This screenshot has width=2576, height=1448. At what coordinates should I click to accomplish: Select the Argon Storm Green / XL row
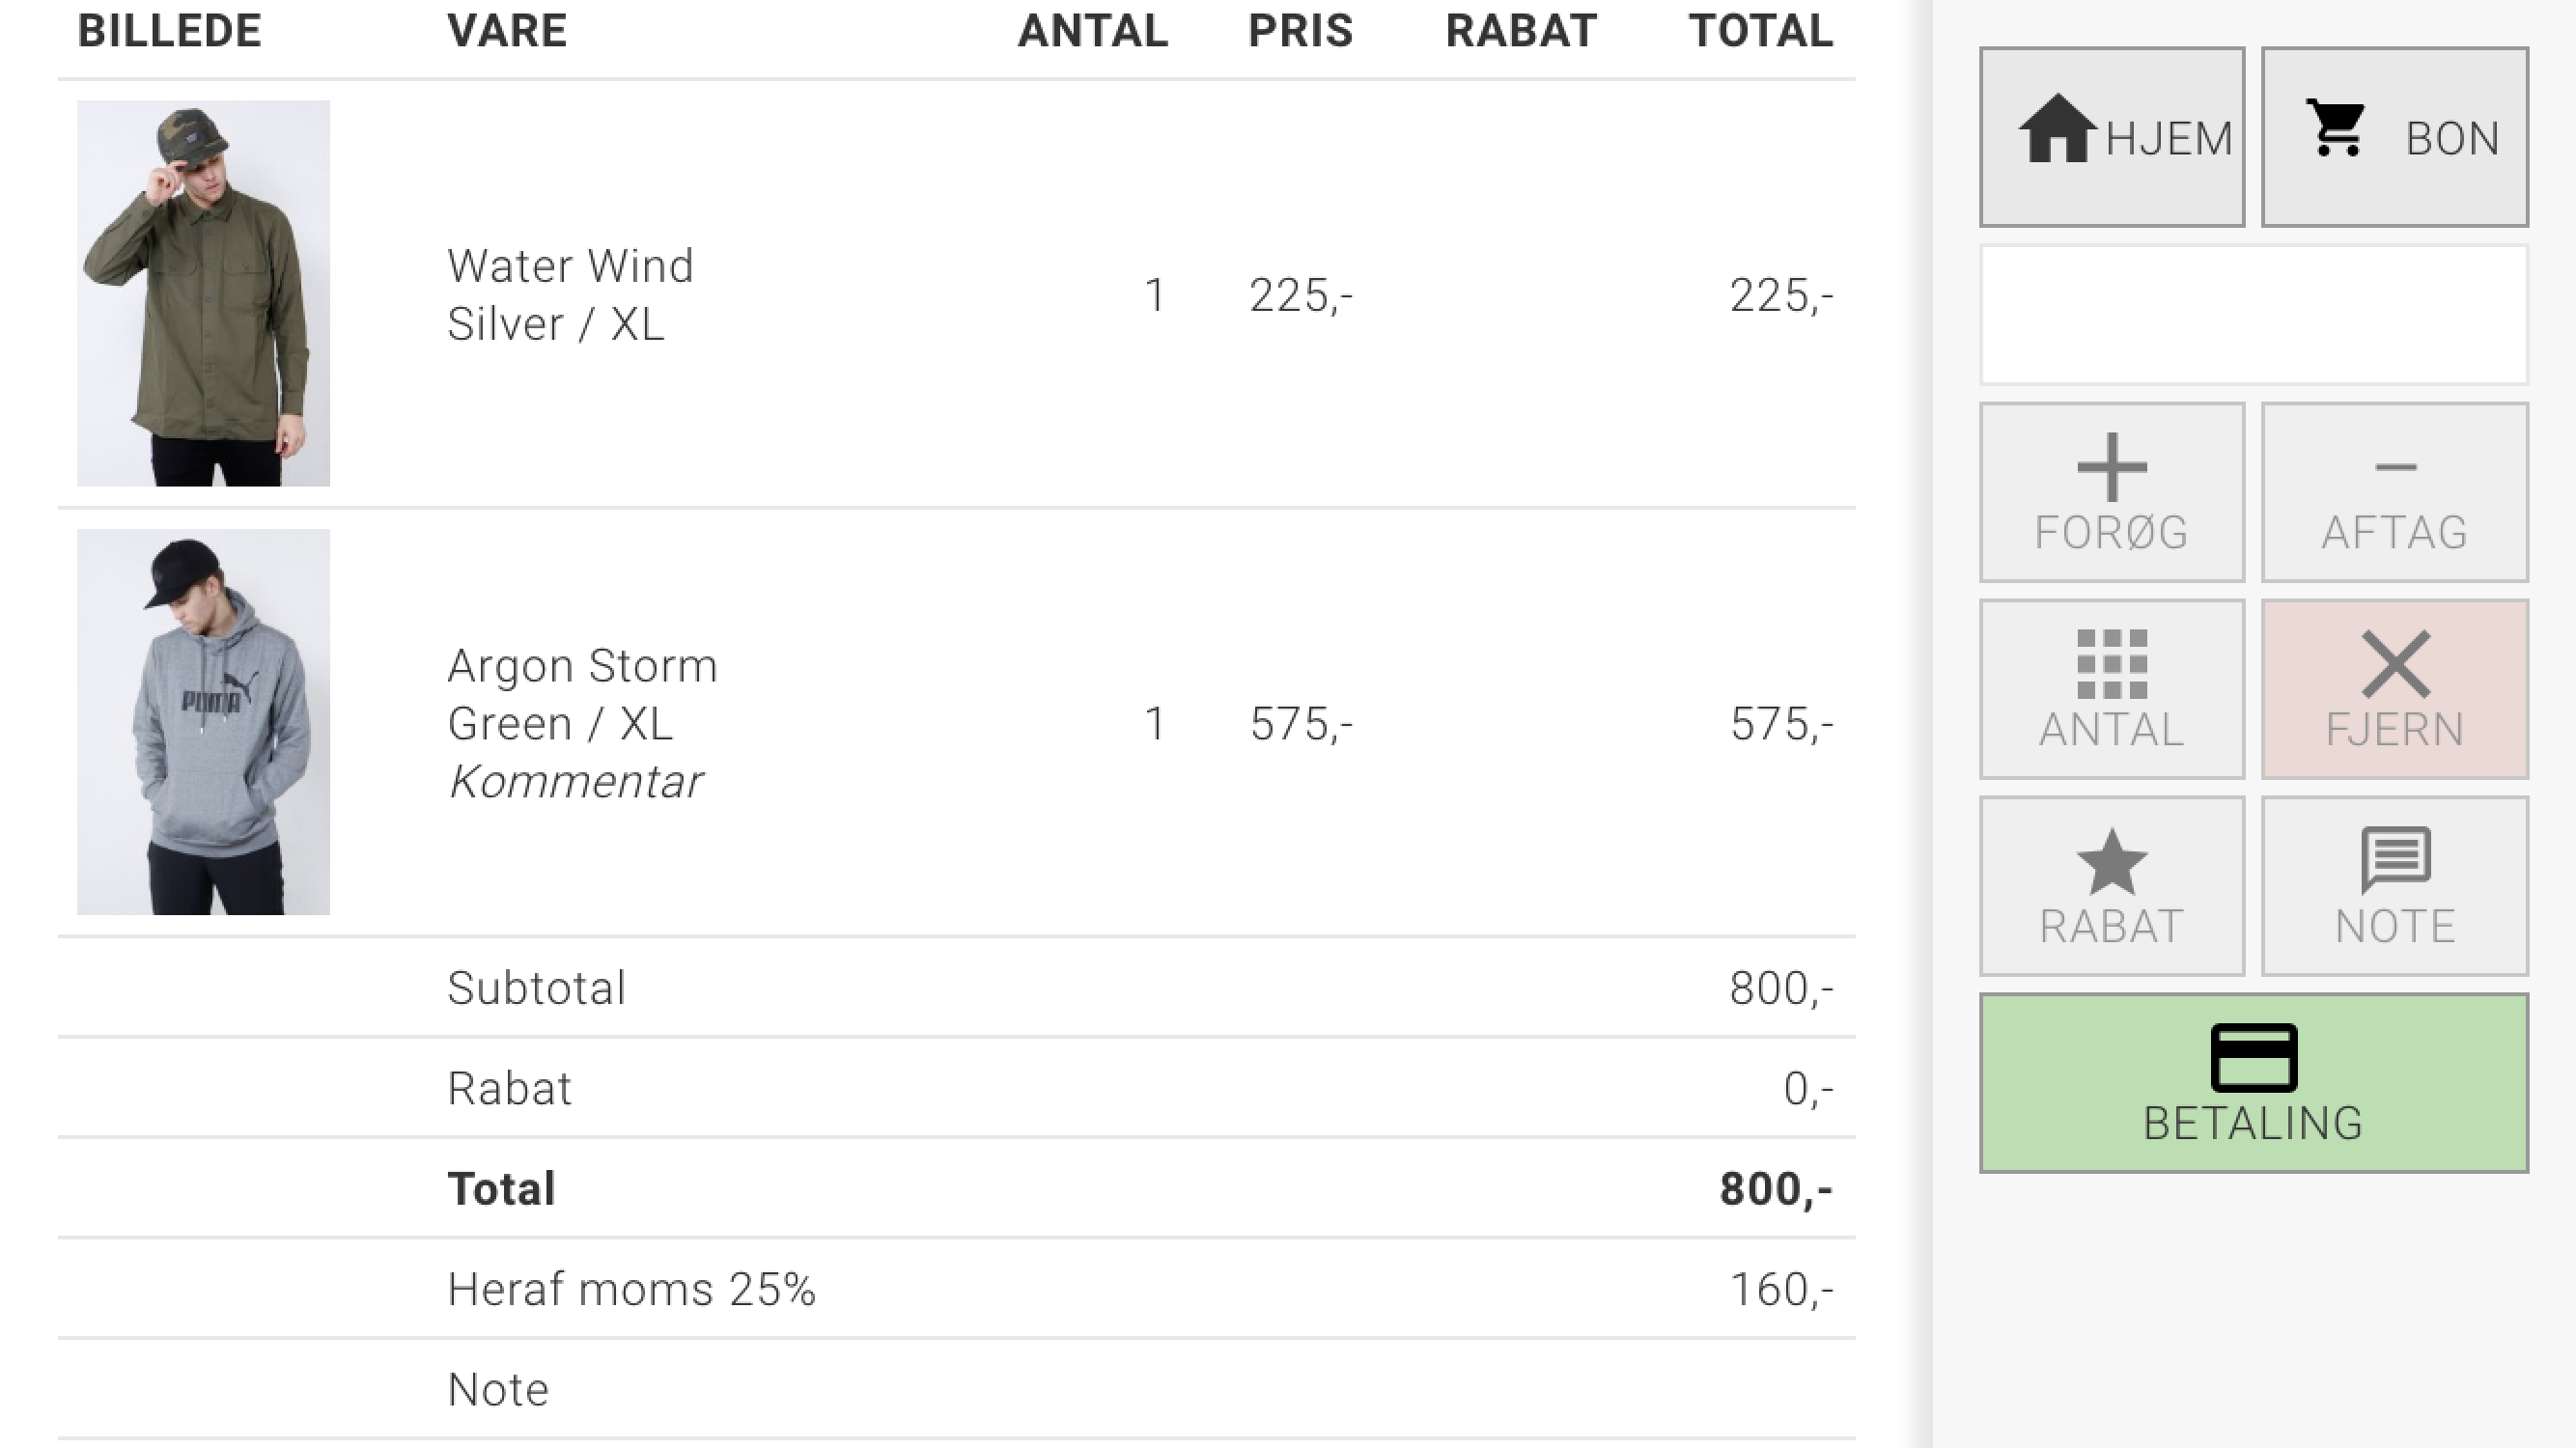click(956, 722)
